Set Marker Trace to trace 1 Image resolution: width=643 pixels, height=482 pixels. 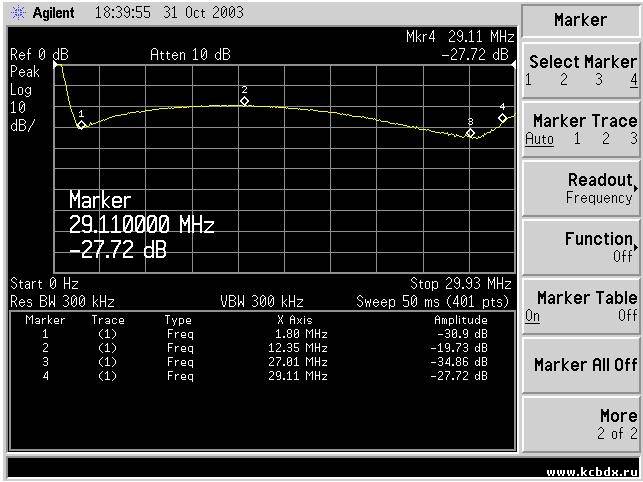pyautogui.click(x=577, y=139)
